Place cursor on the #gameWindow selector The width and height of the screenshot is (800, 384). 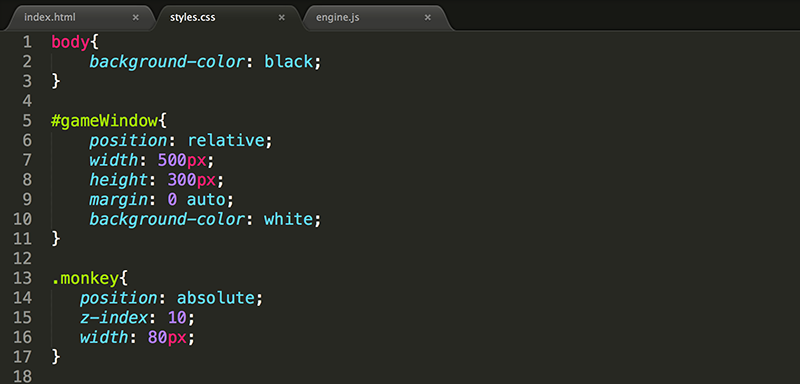point(105,121)
